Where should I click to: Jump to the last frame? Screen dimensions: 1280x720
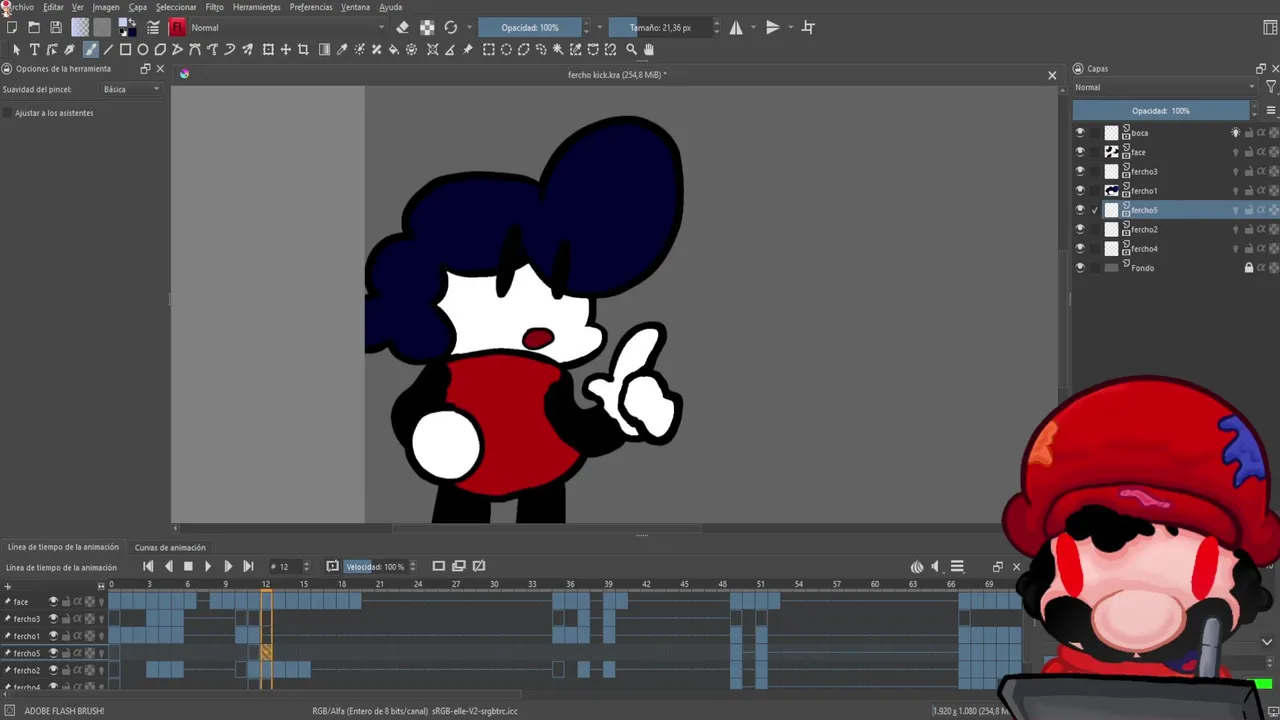pyautogui.click(x=248, y=567)
